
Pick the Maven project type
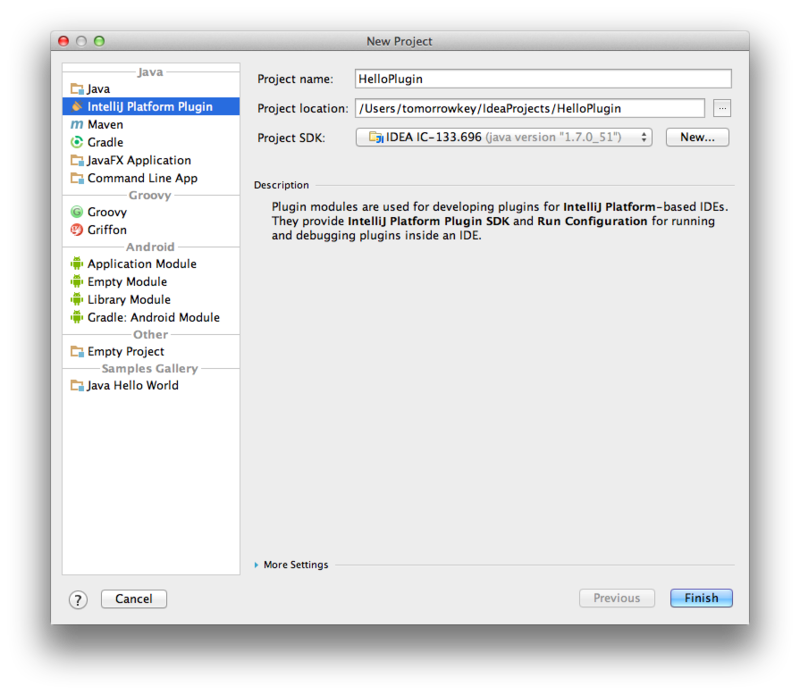click(x=151, y=124)
